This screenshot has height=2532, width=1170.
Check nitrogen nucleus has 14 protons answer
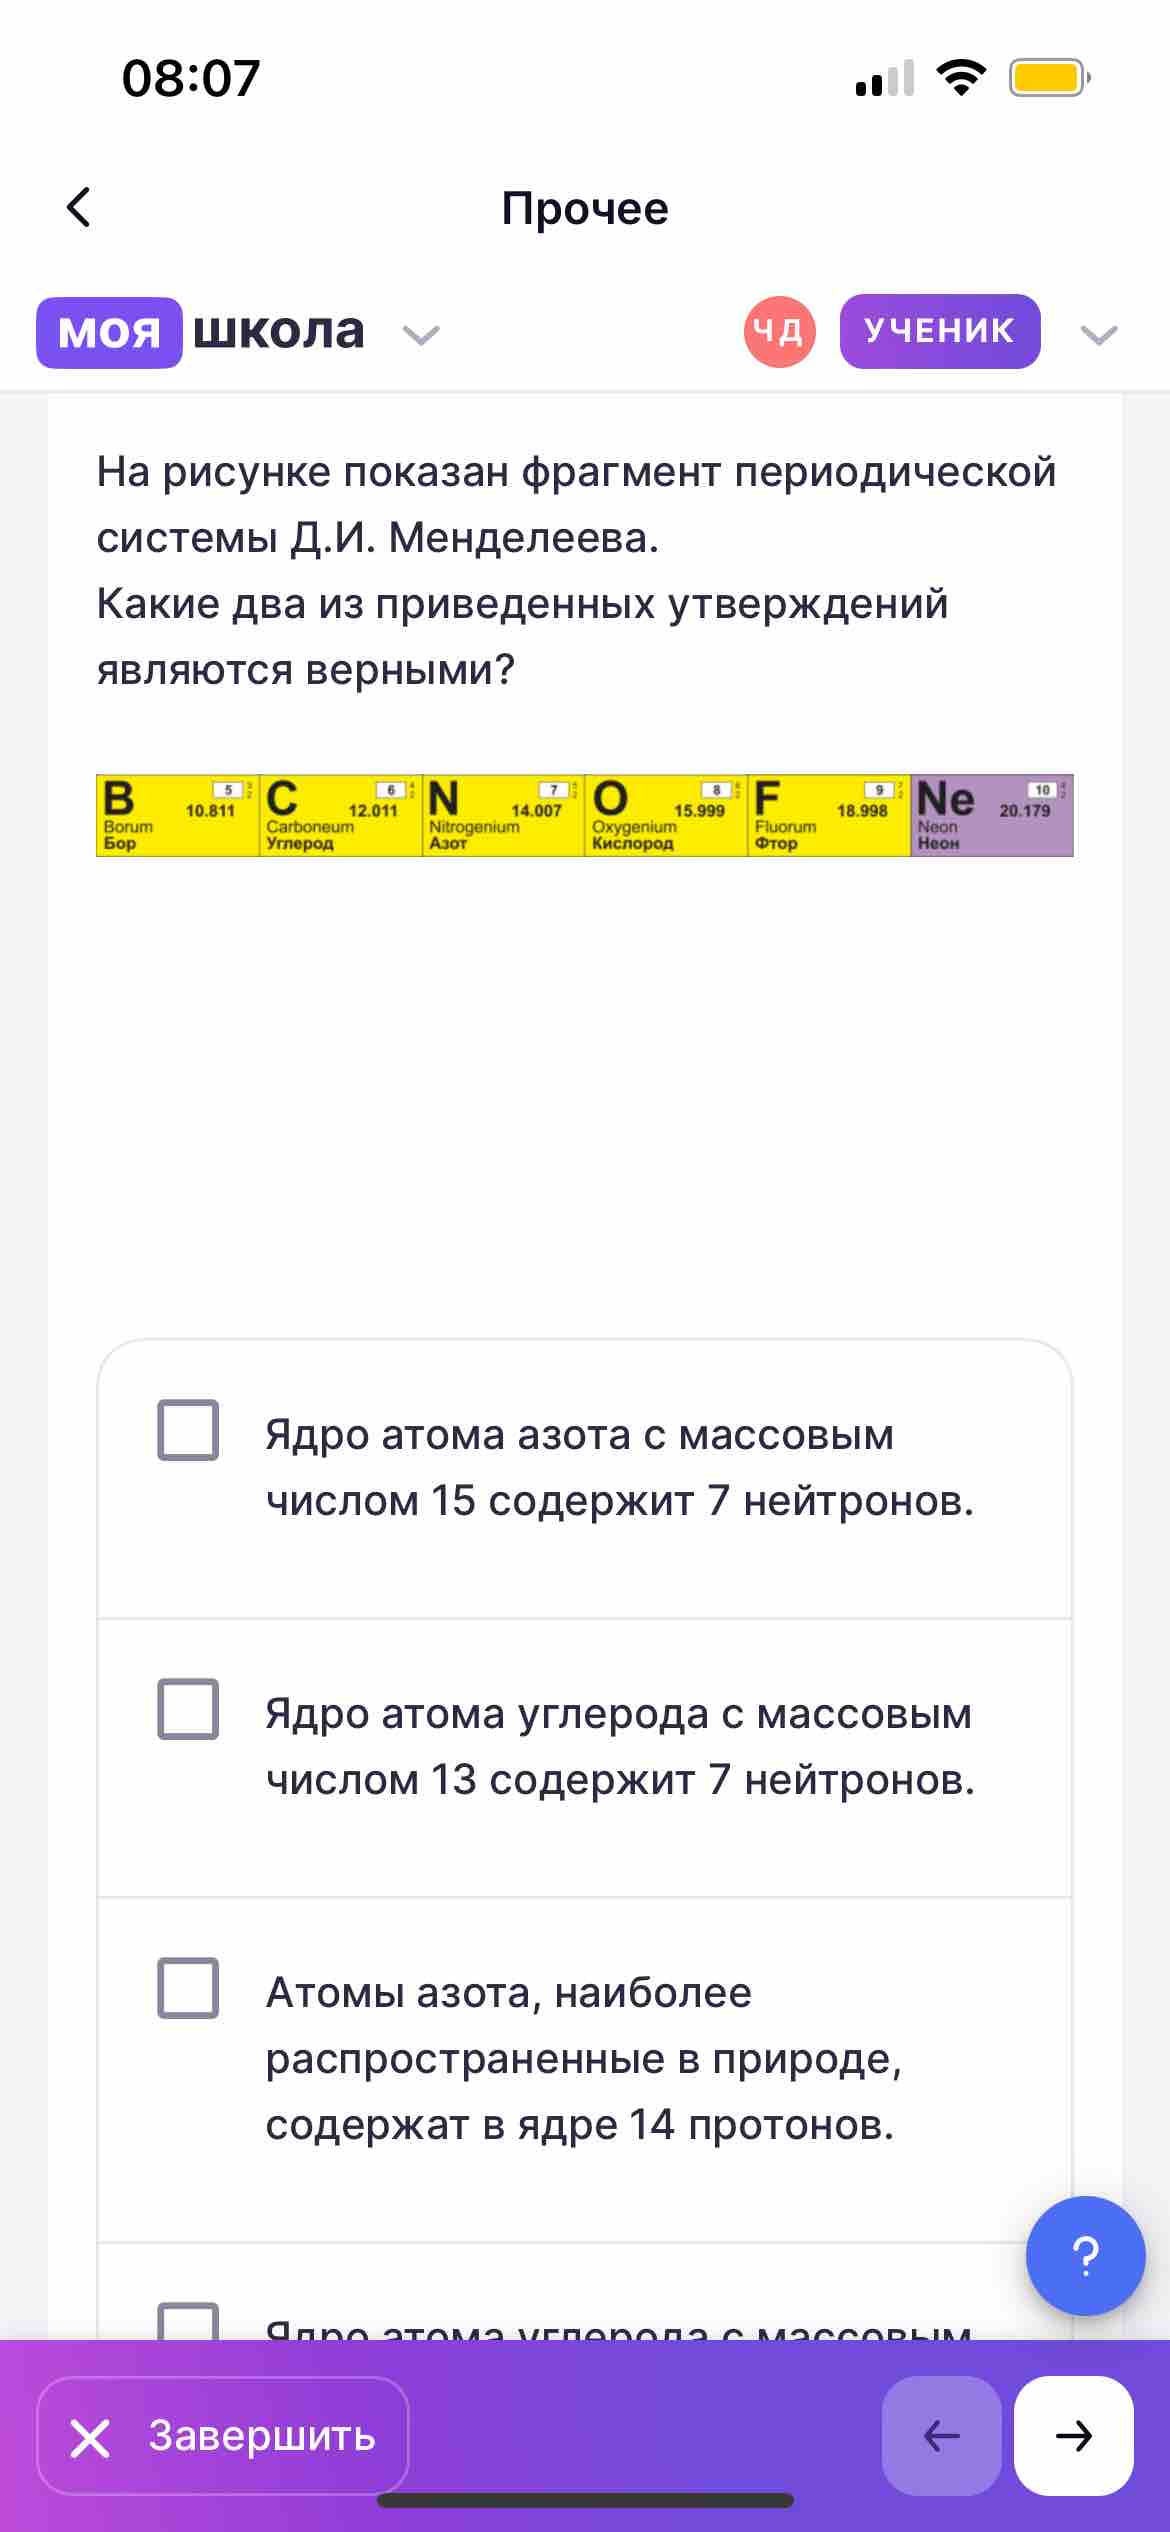point(188,1988)
